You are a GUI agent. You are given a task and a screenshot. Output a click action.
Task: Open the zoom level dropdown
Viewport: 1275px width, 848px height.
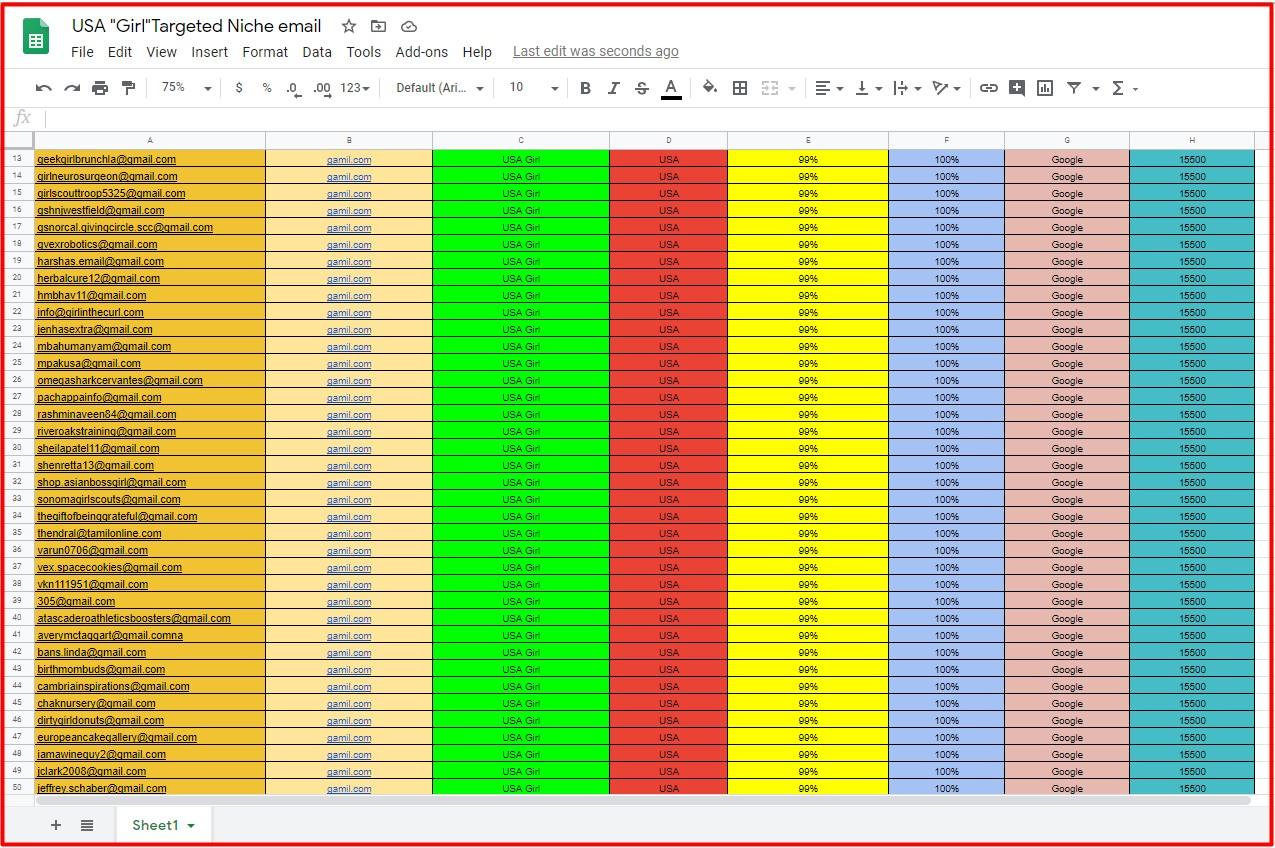(x=185, y=88)
